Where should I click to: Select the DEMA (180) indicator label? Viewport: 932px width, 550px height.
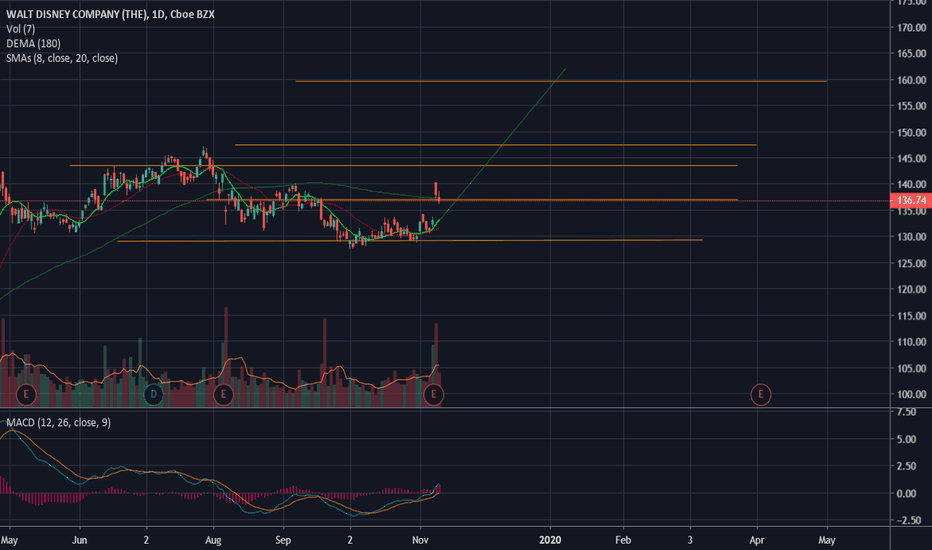pos(33,43)
